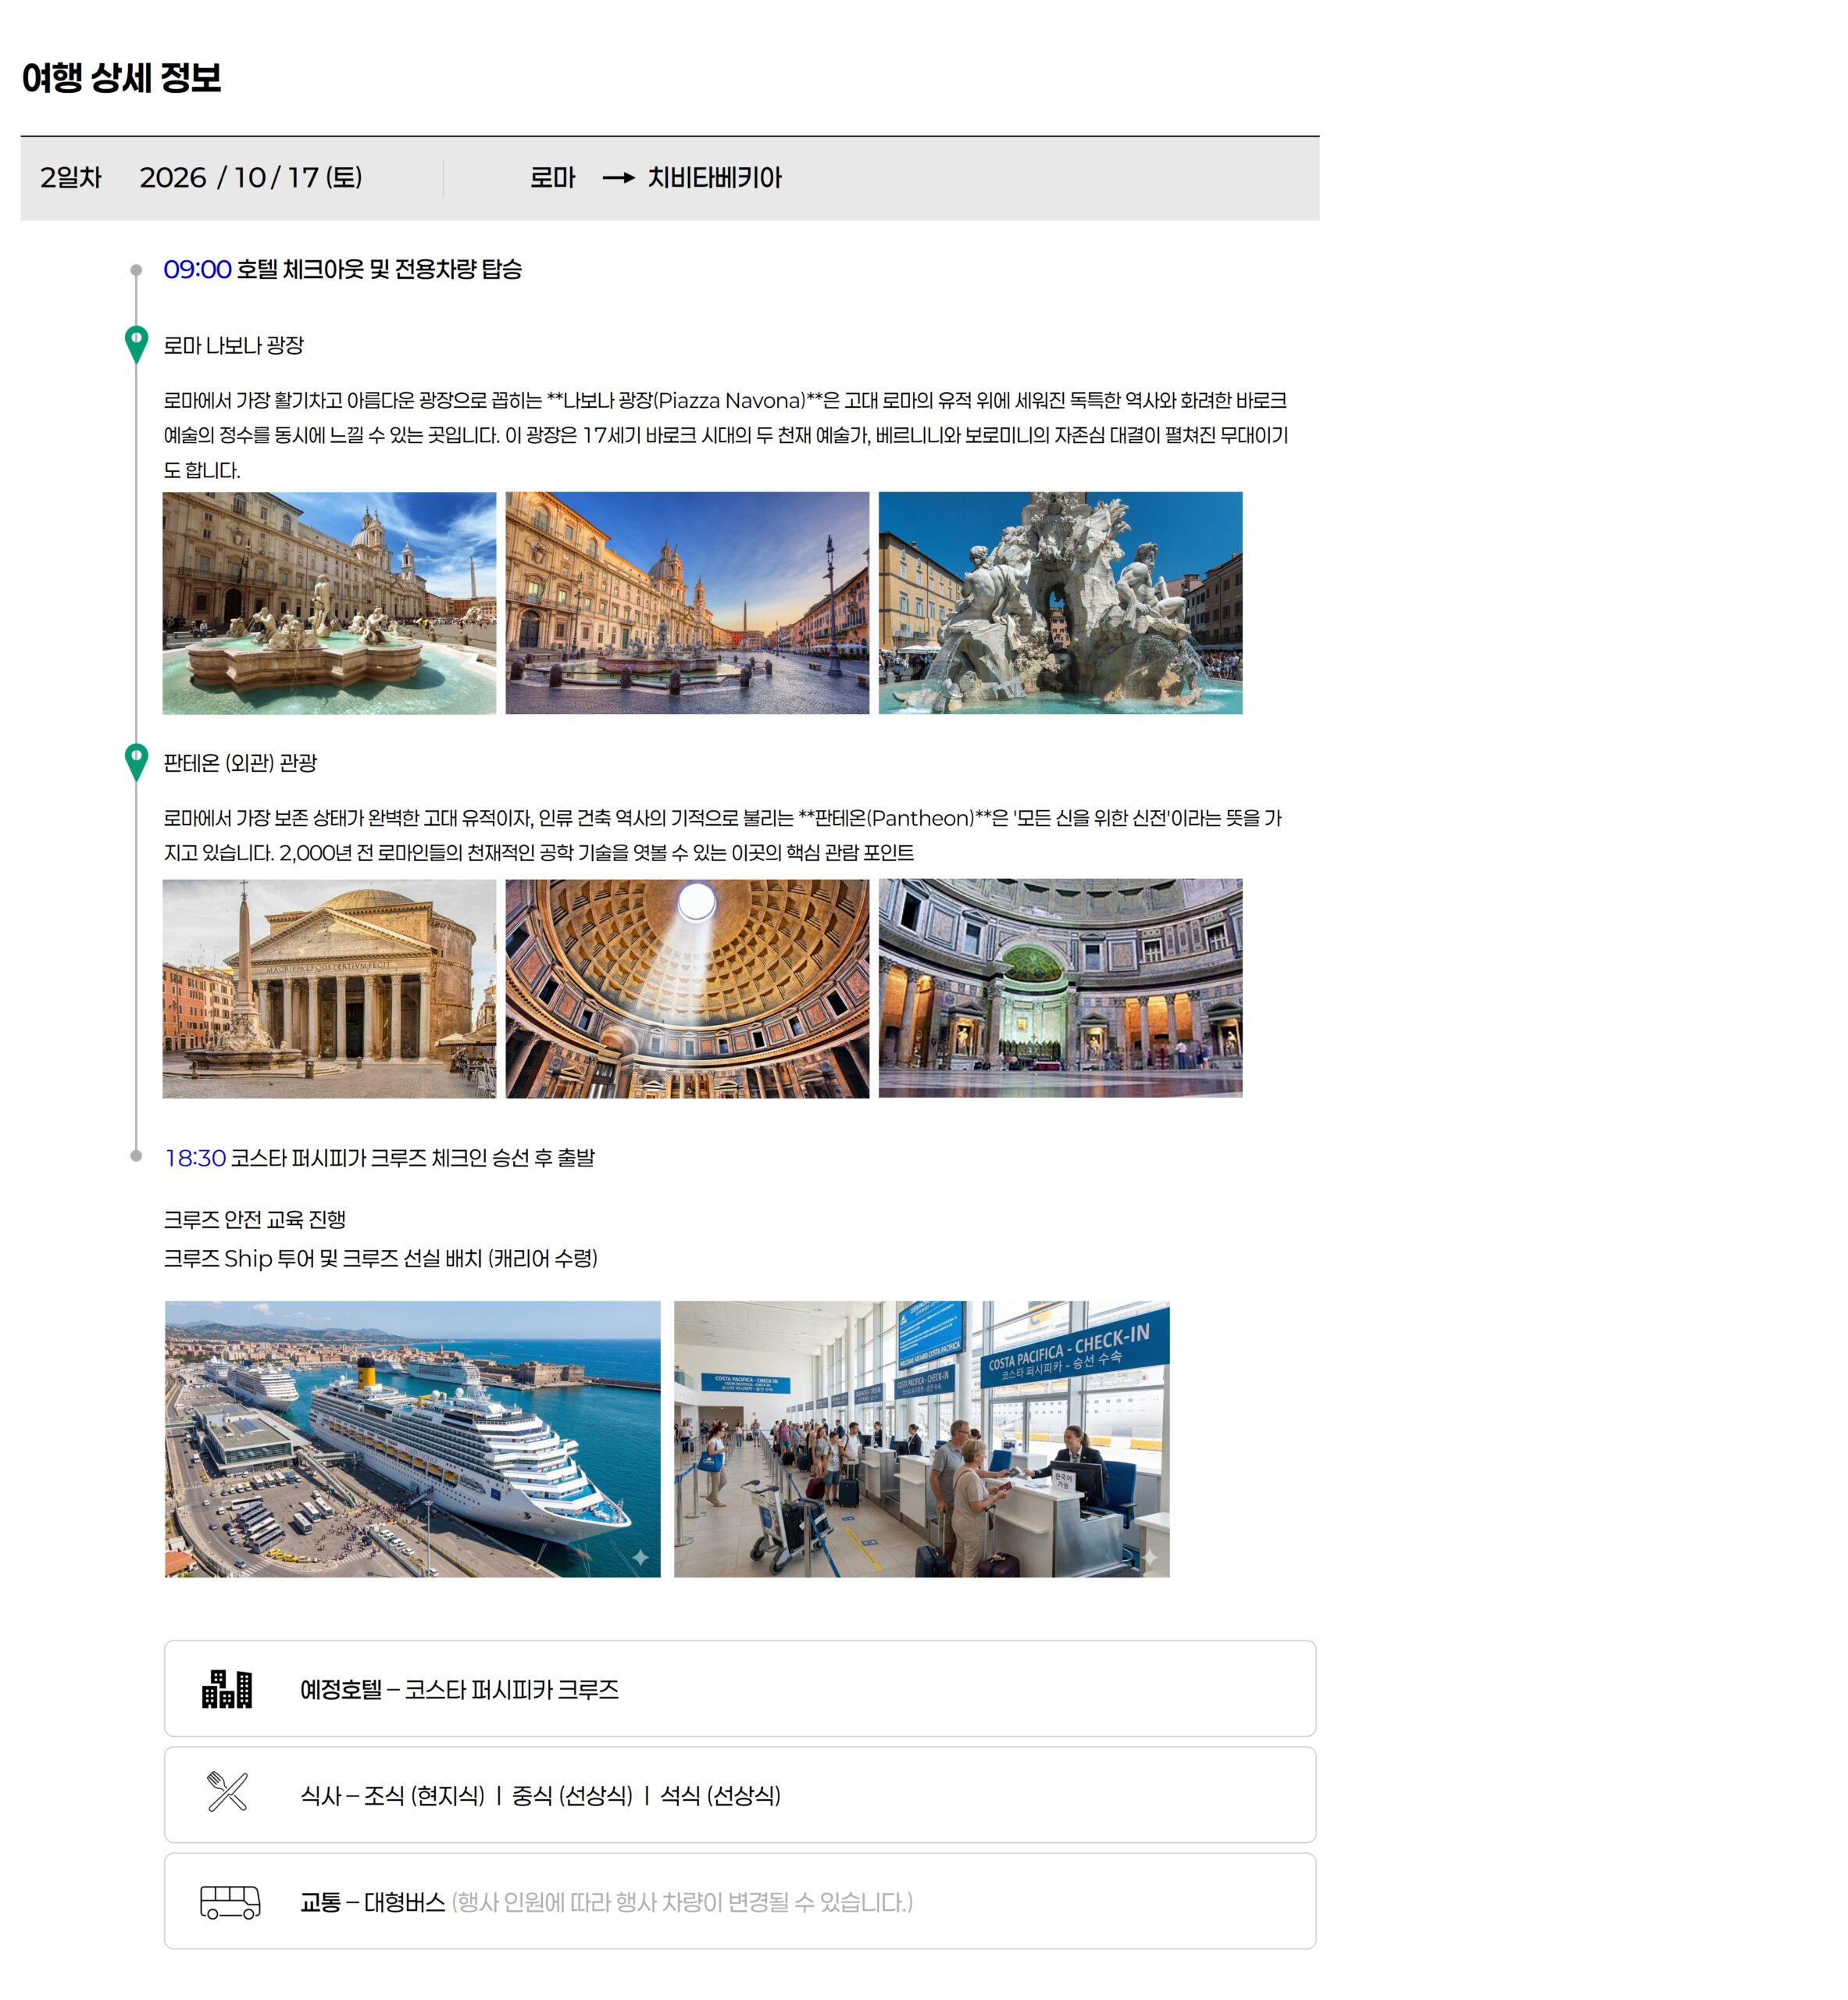Click the bus transportation icon

tap(230, 1901)
